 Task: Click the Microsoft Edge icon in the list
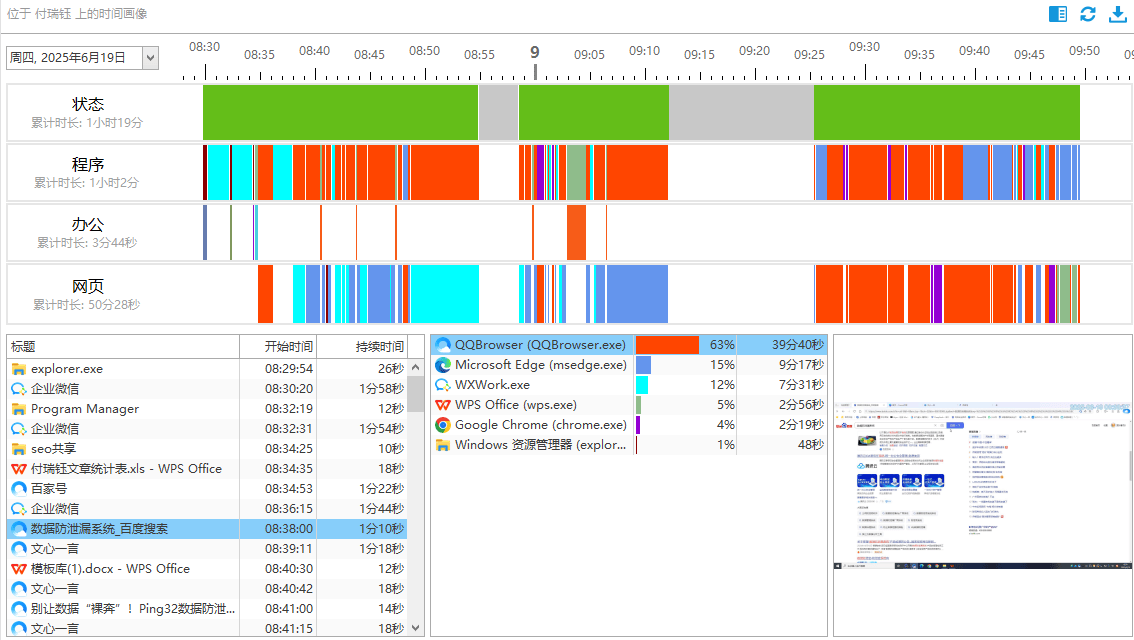click(x=443, y=365)
